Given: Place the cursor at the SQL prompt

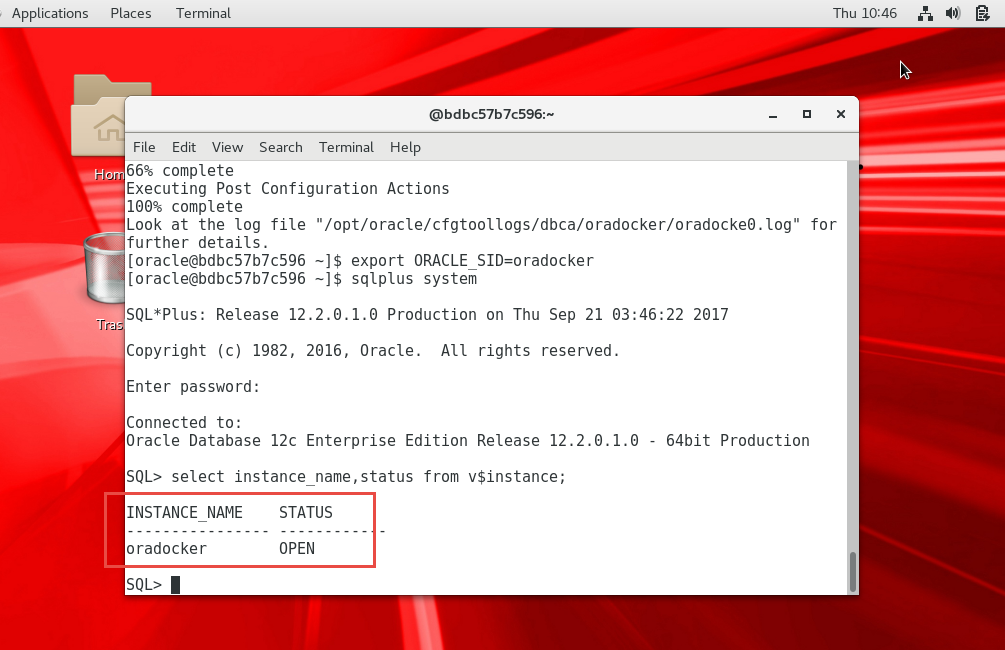Looking at the screenshot, I should coord(175,584).
